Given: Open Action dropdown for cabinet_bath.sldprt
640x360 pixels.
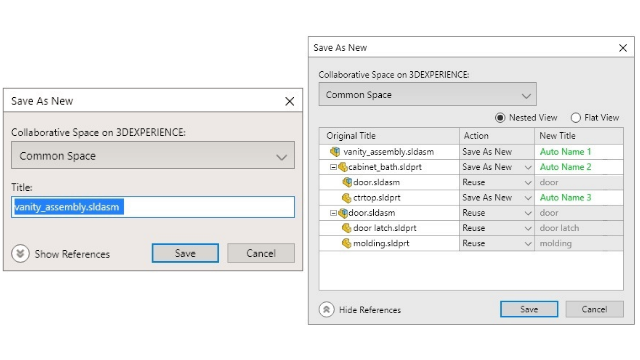Looking at the screenshot, I should click(528, 167).
